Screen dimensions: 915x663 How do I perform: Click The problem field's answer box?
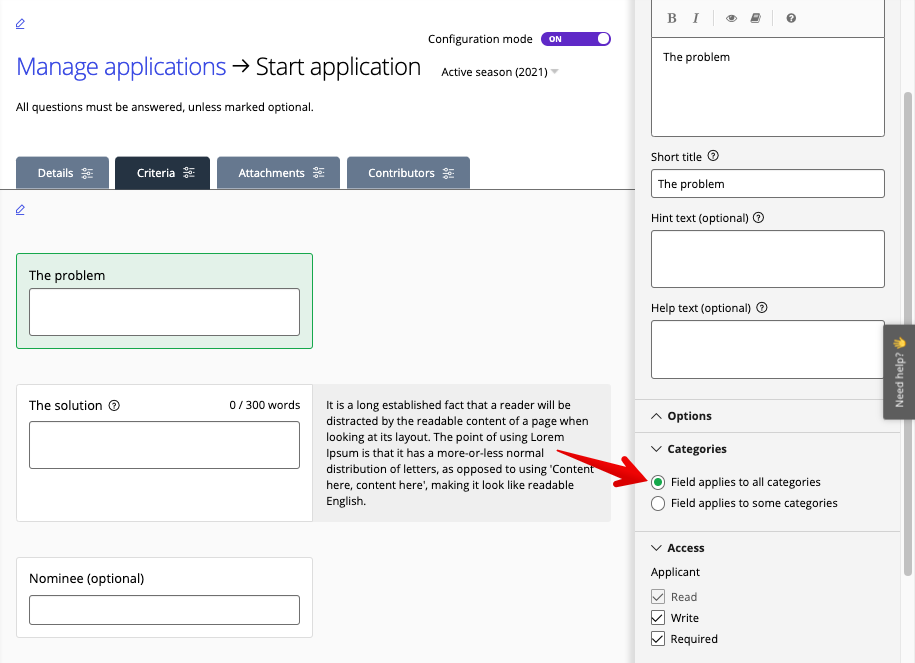165,312
